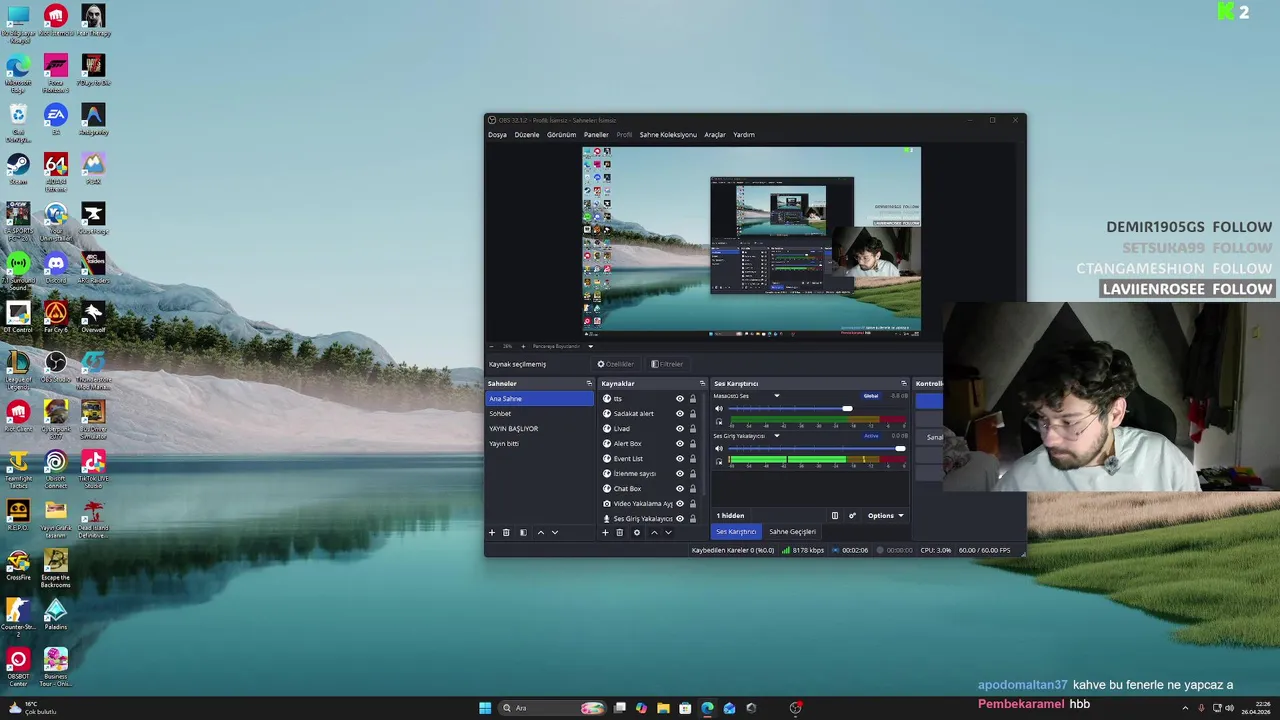Open Masaüstü Ses channel dropdown arrow
This screenshot has height=720, width=1280.
pyautogui.click(x=777, y=396)
